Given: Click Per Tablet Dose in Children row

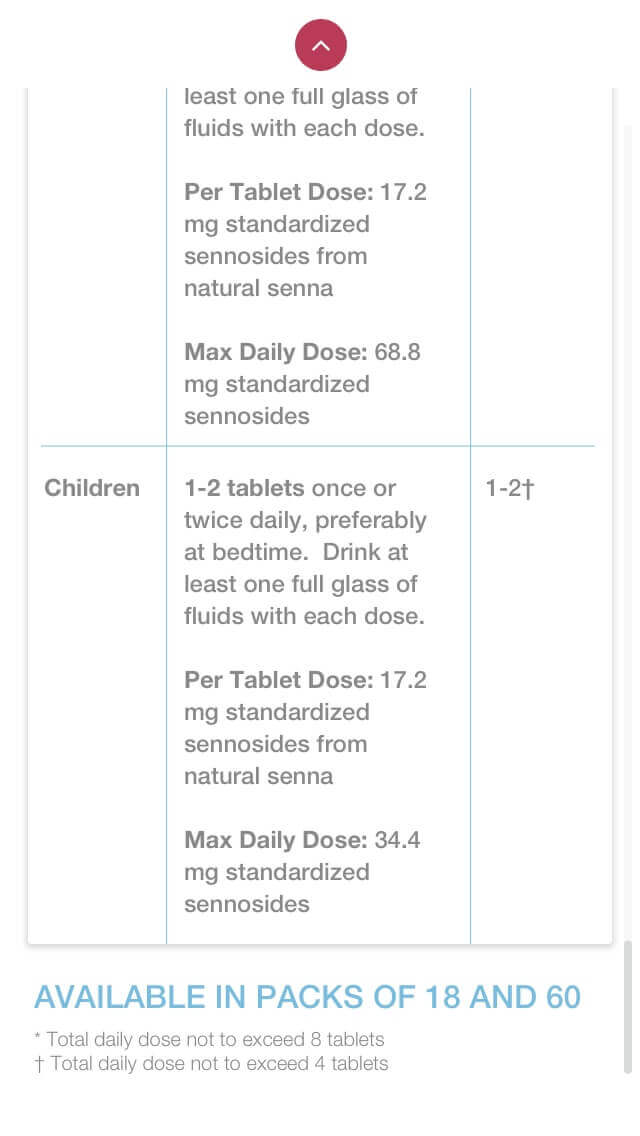Looking at the screenshot, I should click(x=279, y=680).
